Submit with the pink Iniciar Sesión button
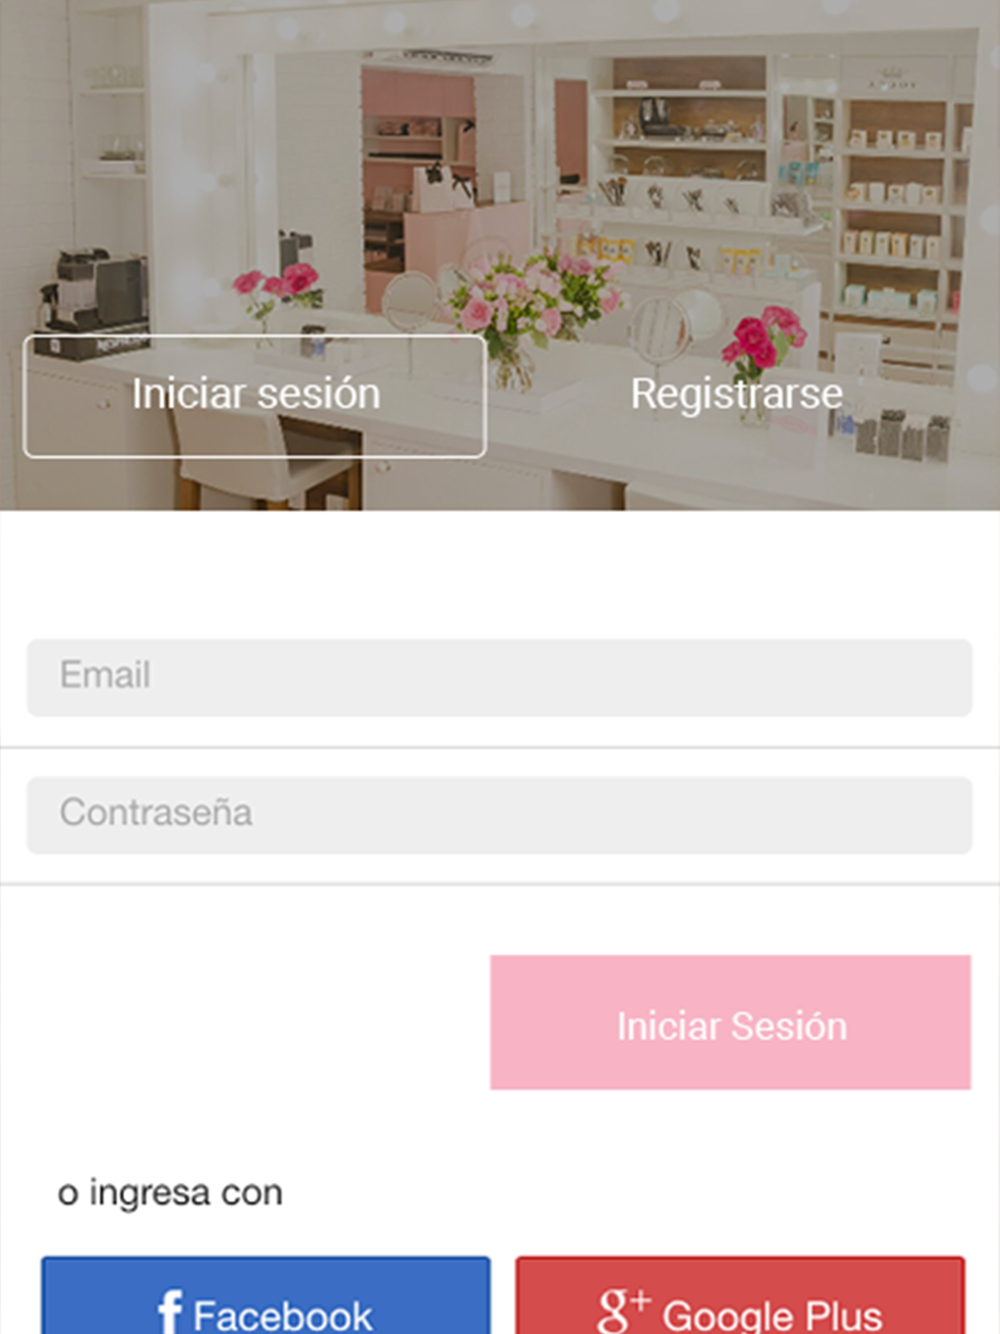The height and width of the screenshot is (1334, 1000). click(x=730, y=1022)
